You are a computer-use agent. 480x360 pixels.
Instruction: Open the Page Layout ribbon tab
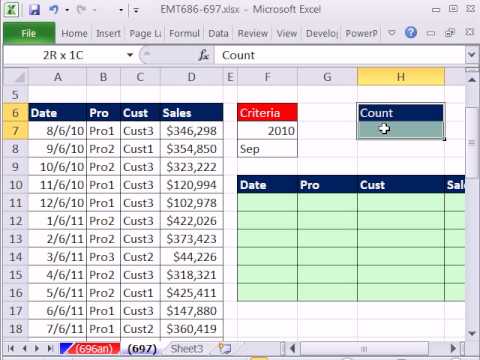click(145, 33)
